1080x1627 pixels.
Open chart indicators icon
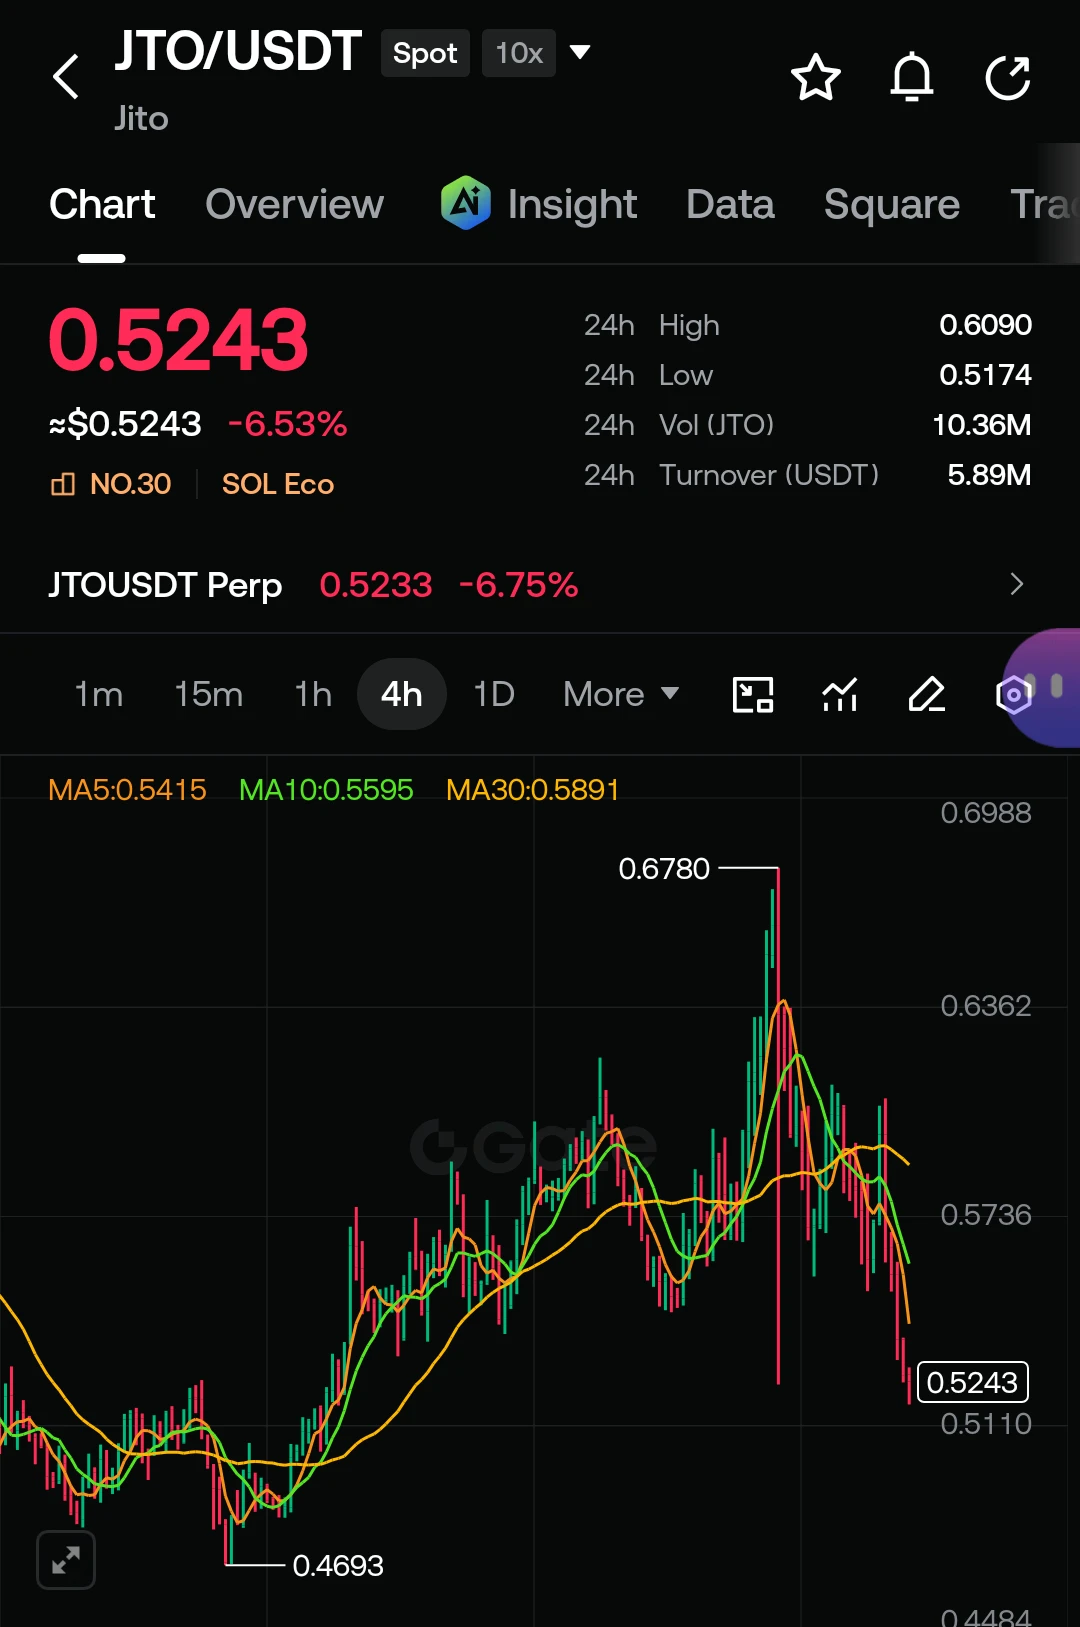tap(840, 694)
